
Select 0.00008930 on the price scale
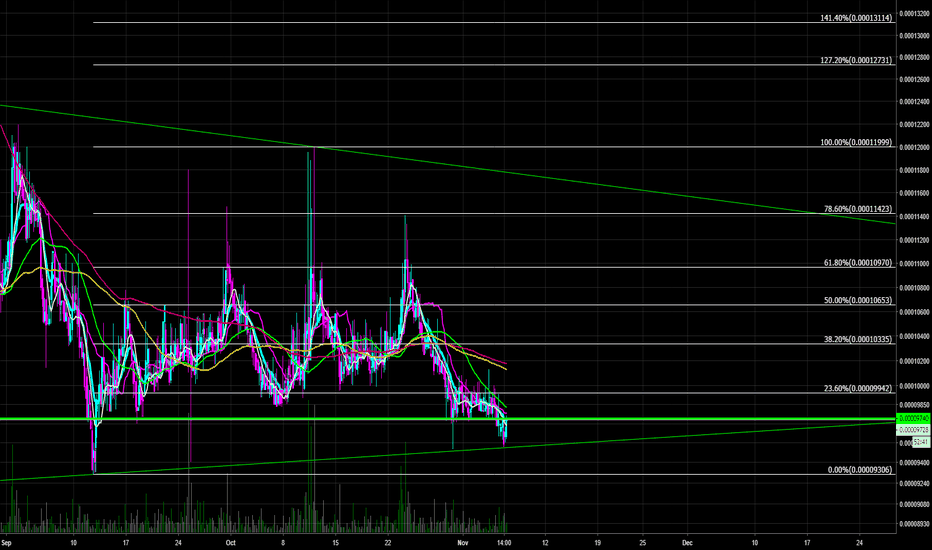click(x=914, y=524)
